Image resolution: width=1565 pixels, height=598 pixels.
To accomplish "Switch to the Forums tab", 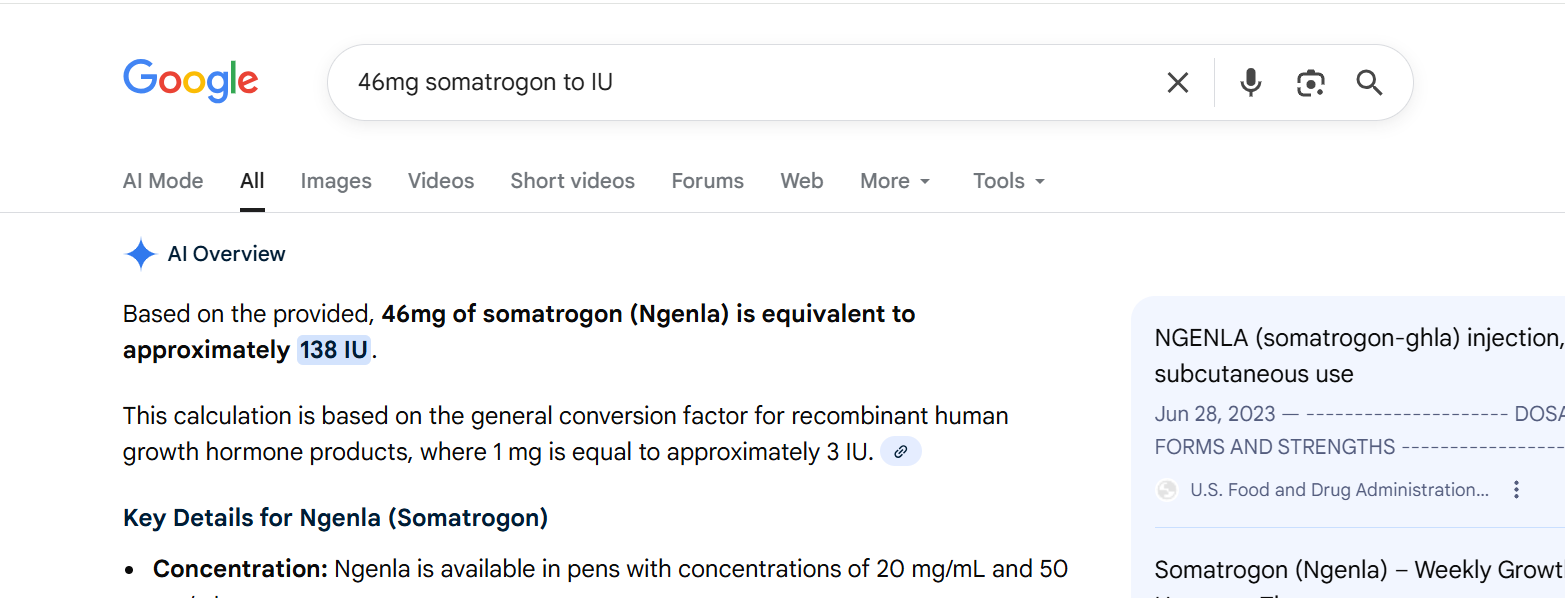I will click(x=707, y=181).
